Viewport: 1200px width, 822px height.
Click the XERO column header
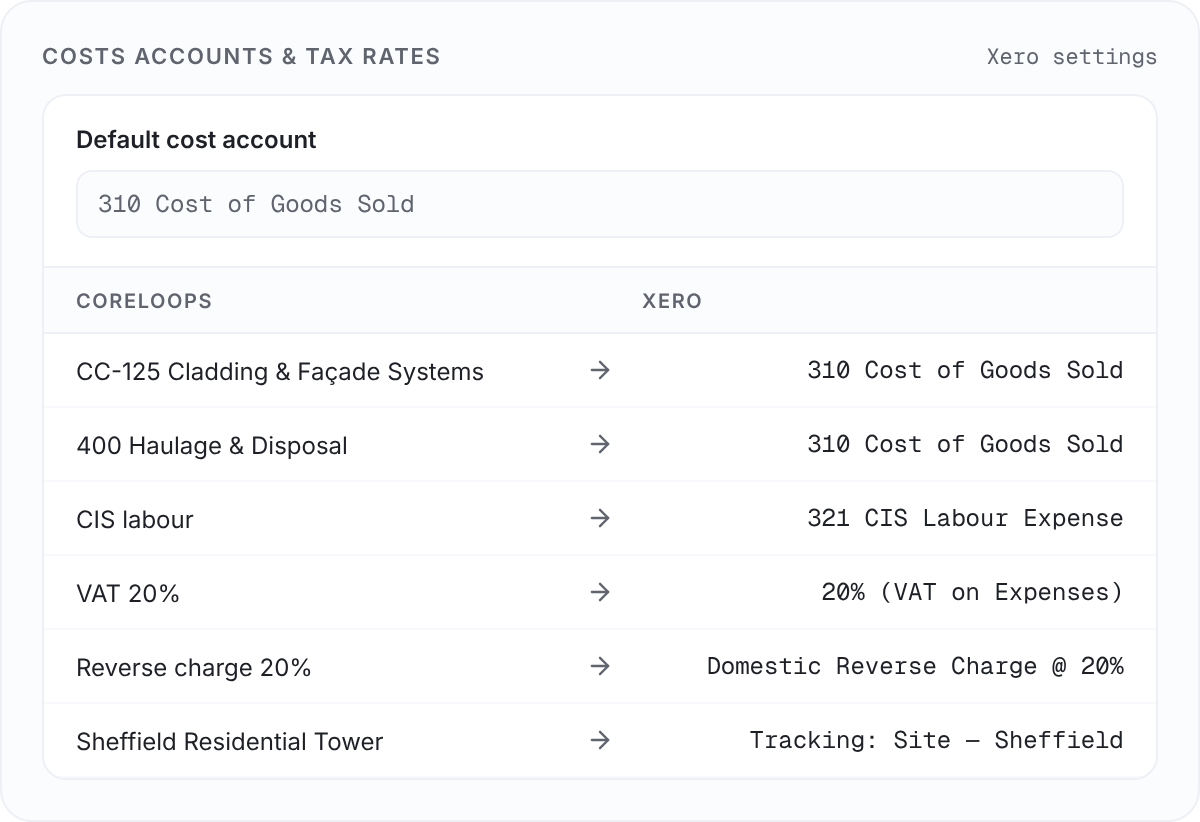tap(672, 301)
